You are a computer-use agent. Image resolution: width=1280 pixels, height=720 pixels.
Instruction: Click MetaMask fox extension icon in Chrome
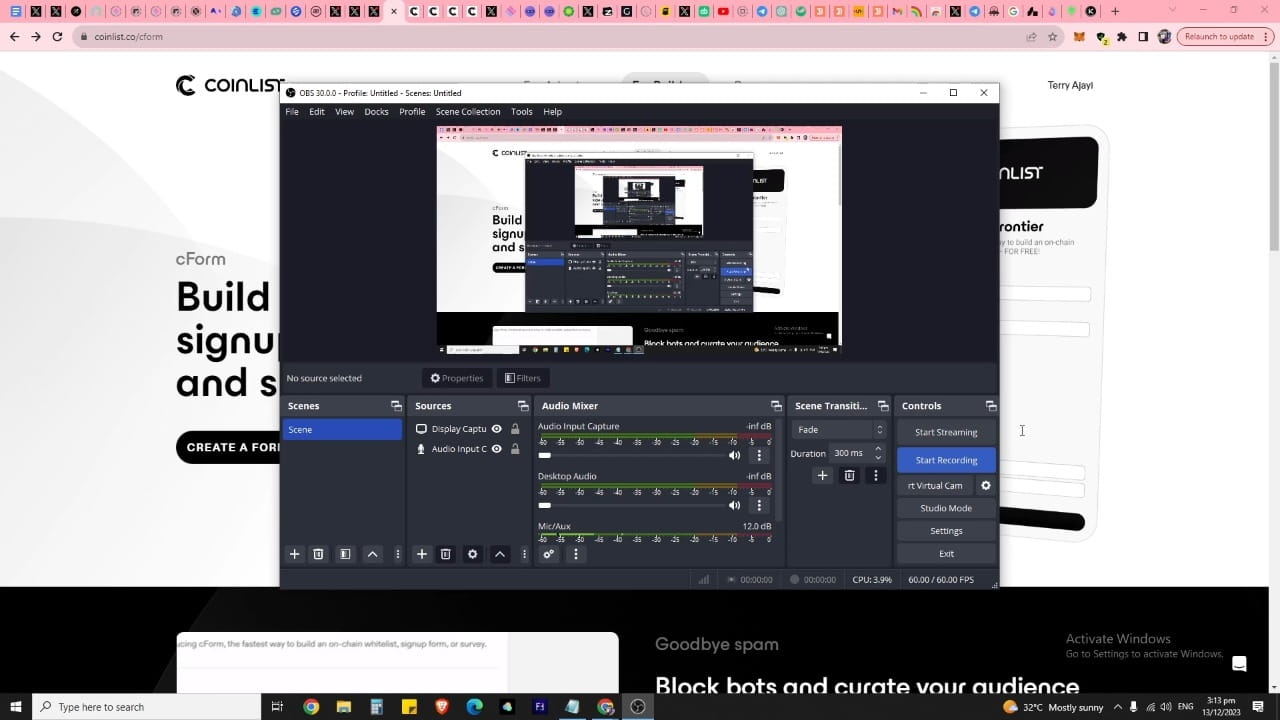pyautogui.click(x=1079, y=37)
